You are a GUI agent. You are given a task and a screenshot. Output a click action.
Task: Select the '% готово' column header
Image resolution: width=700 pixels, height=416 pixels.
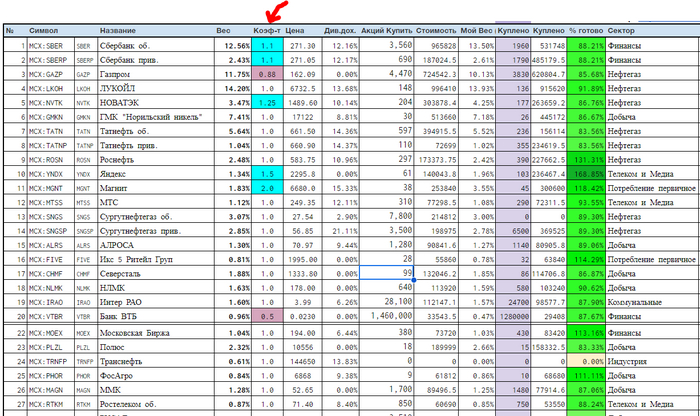pyautogui.click(x=586, y=32)
